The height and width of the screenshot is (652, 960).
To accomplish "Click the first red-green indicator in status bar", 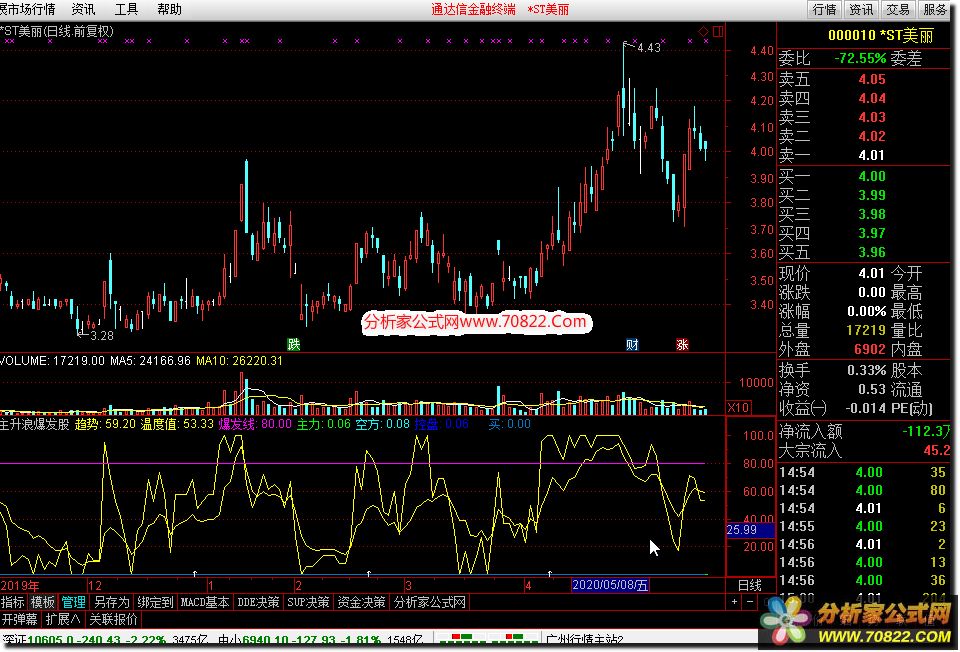I will (x=463, y=640).
